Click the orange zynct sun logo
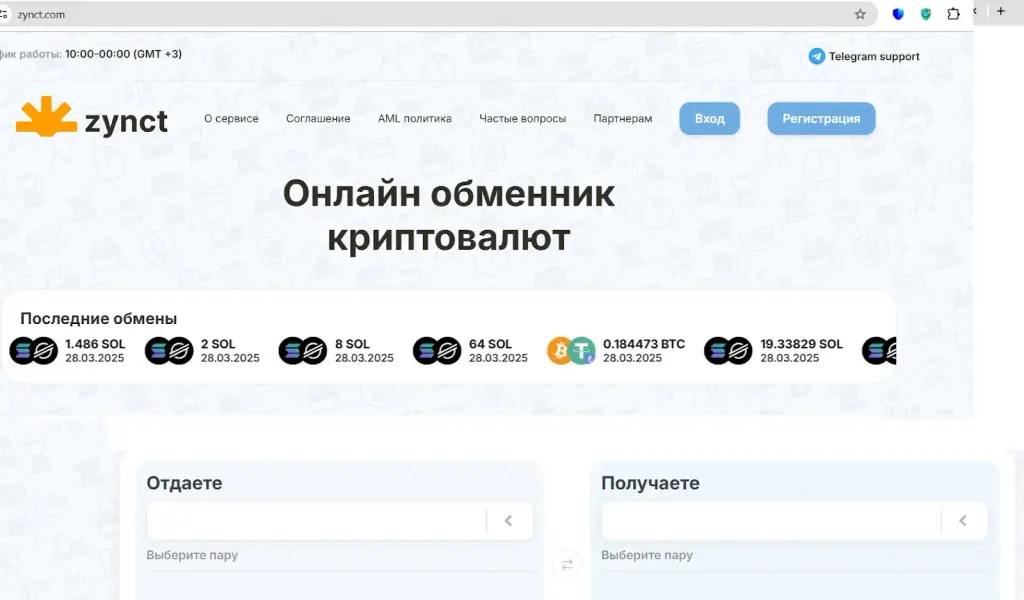Viewport: 1024px width, 600px height. pos(46,117)
